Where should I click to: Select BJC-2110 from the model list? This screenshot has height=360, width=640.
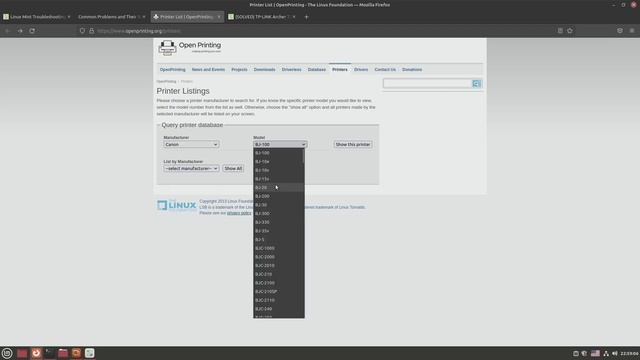[278, 300]
